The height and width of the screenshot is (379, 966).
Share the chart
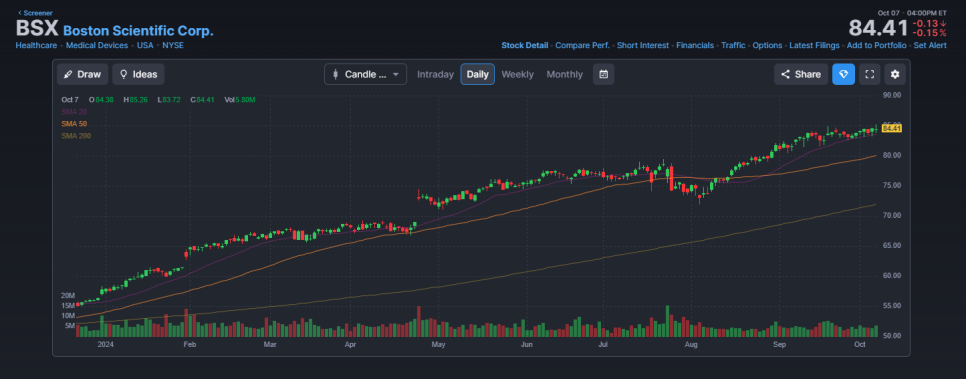tap(801, 75)
